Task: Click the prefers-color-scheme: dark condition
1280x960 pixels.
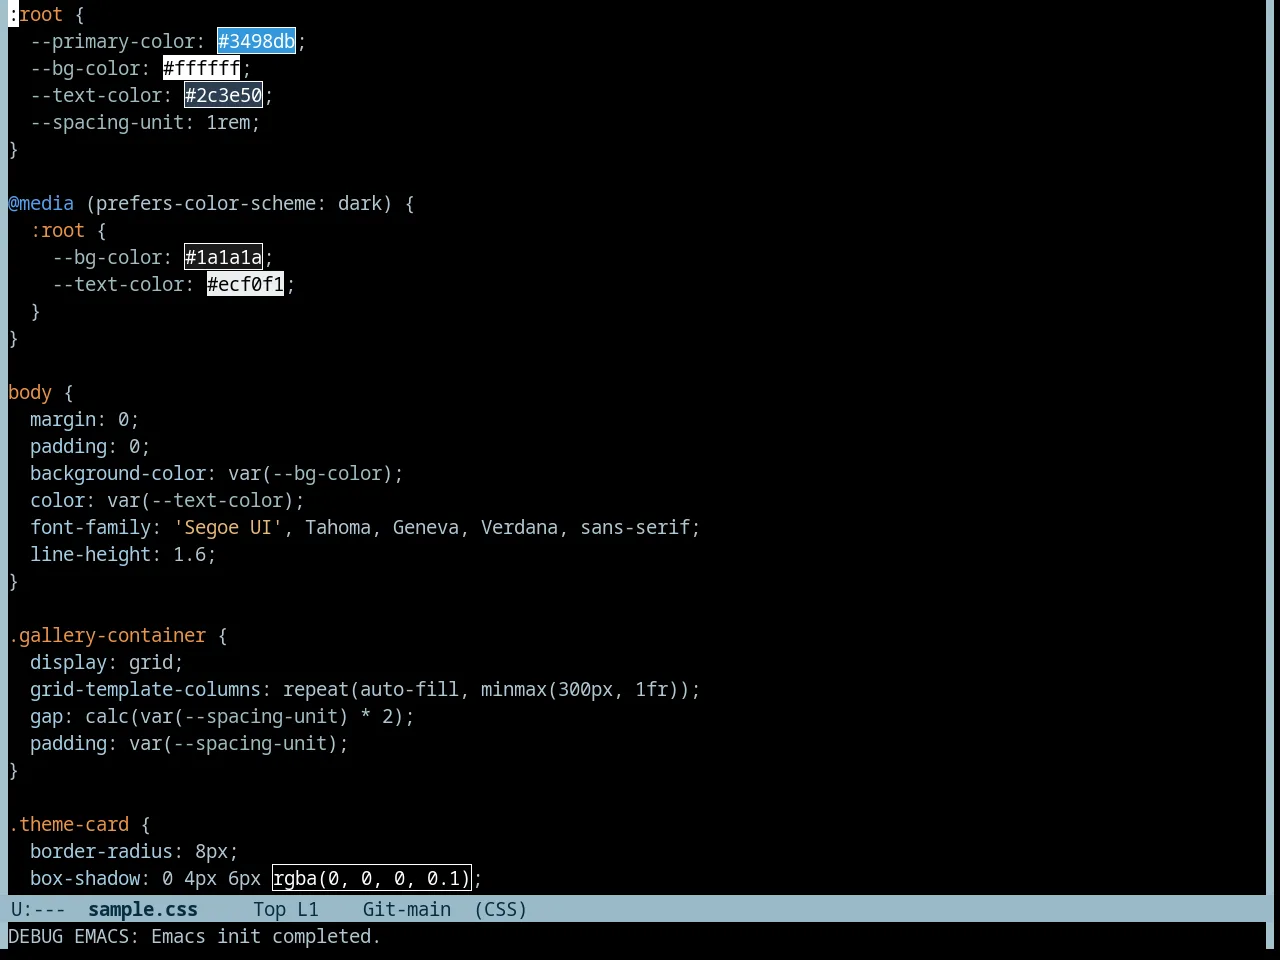Action: coord(239,203)
